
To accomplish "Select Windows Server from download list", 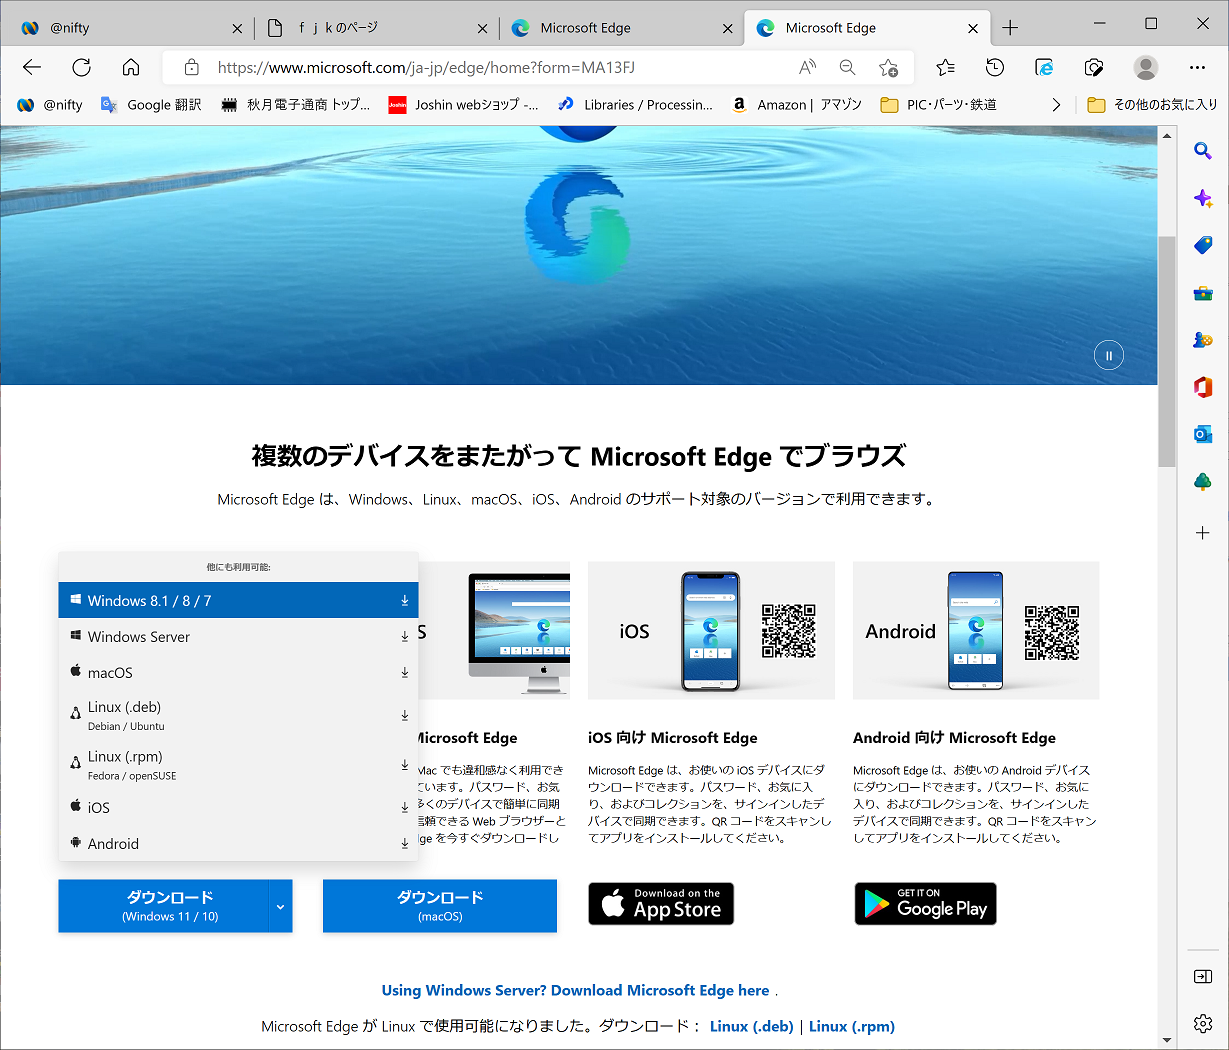I will coord(238,636).
